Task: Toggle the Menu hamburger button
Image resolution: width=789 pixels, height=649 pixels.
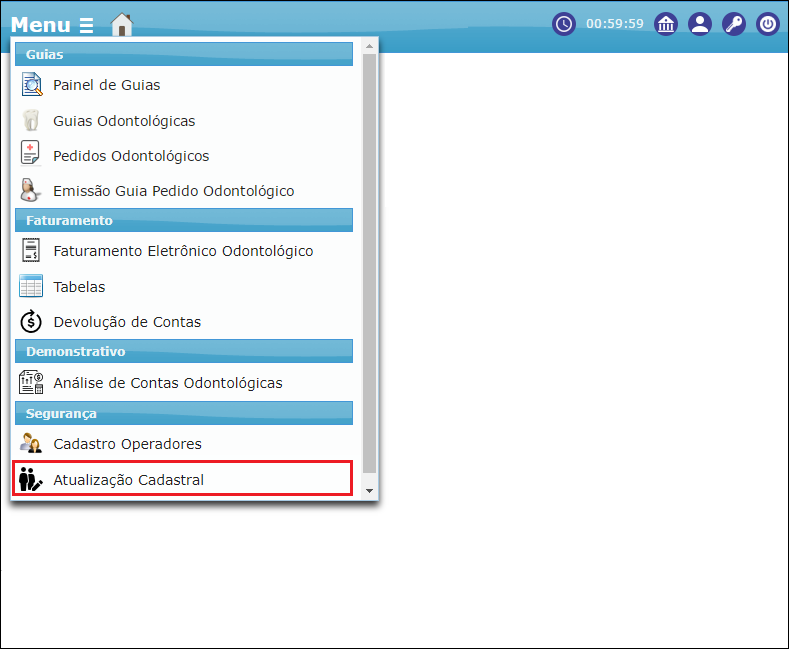Action: (x=52, y=25)
